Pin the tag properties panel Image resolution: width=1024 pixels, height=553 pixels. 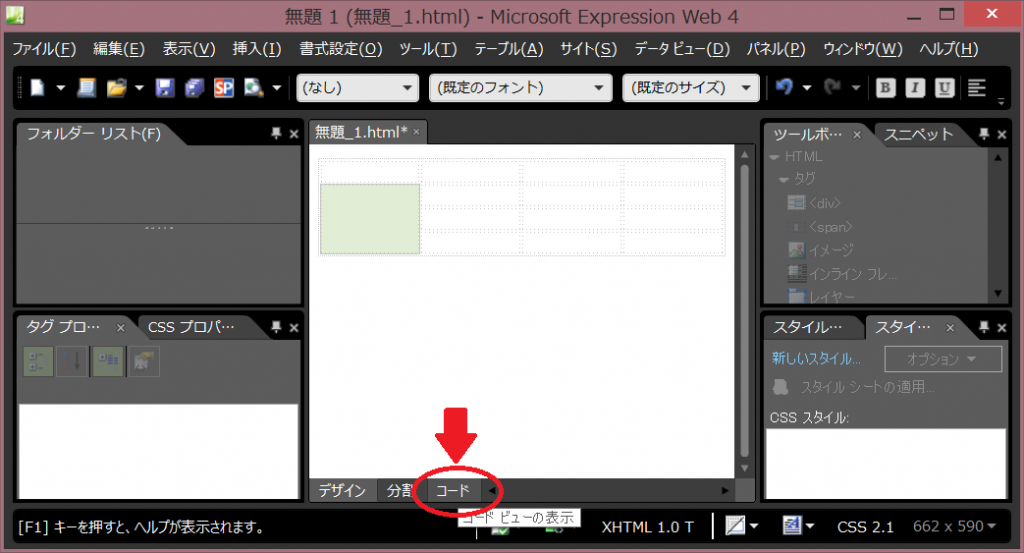point(276,326)
